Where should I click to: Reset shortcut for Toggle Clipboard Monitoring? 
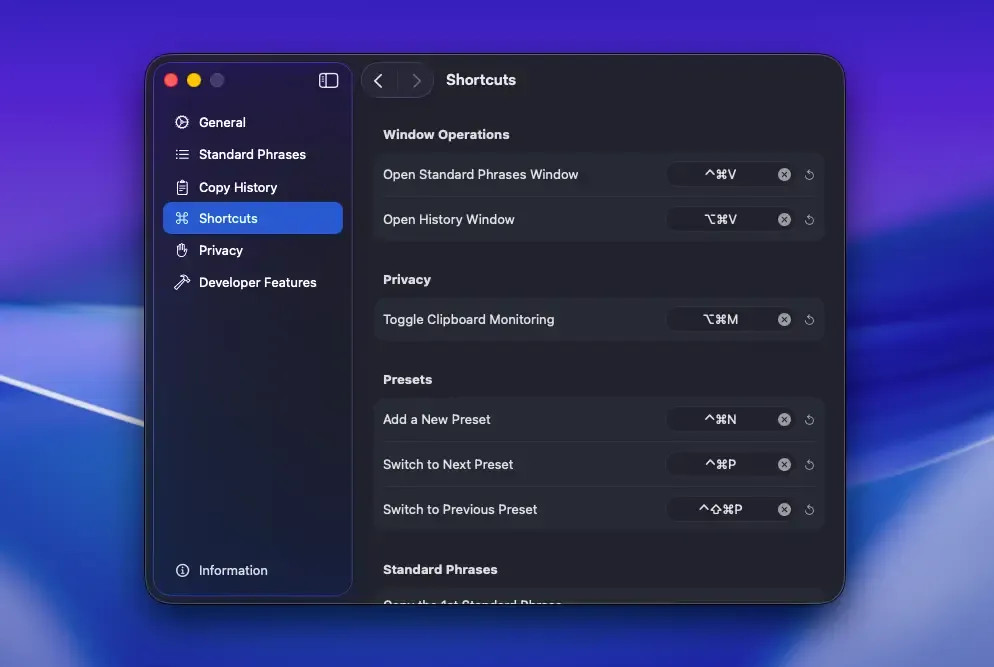(x=810, y=320)
